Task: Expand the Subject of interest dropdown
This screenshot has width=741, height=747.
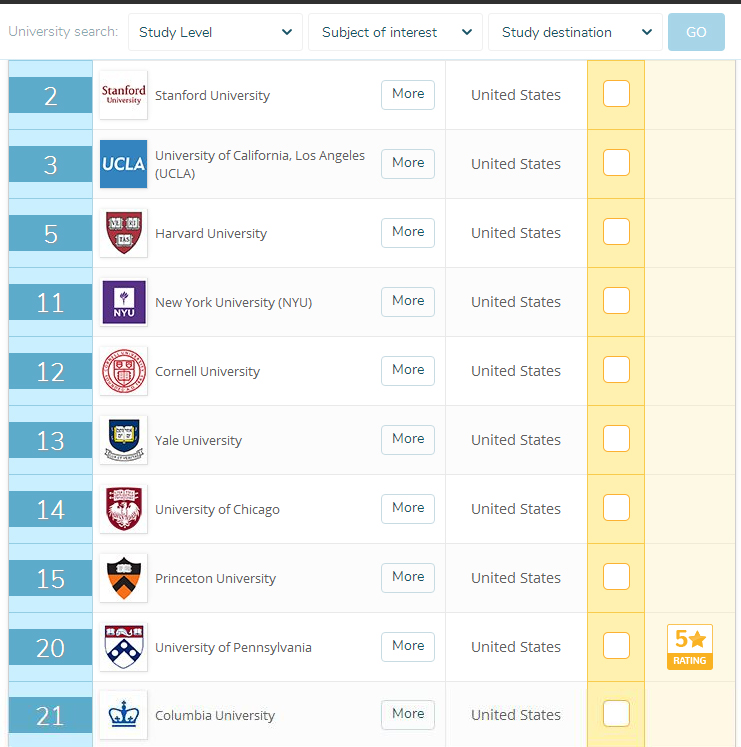Action: coord(395,32)
